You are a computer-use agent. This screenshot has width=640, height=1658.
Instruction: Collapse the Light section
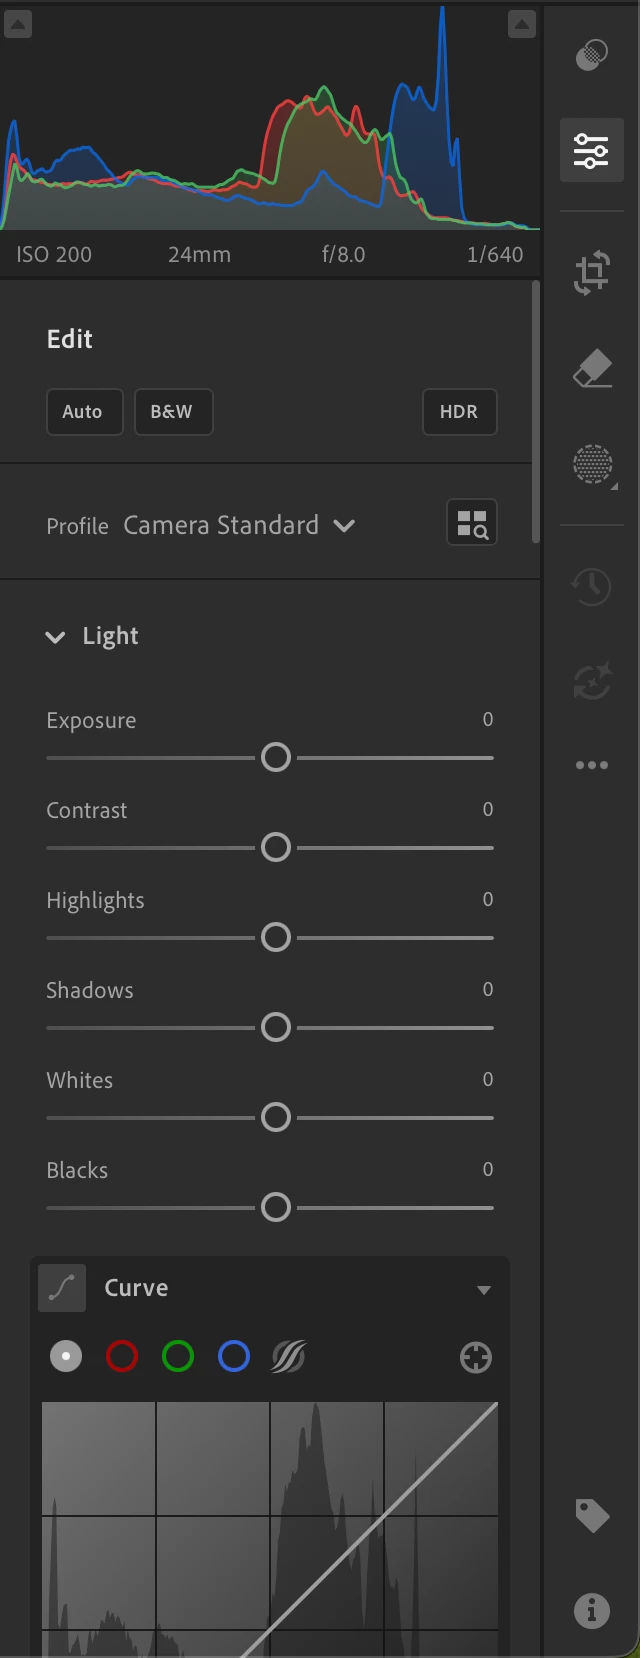tap(55, 637)
